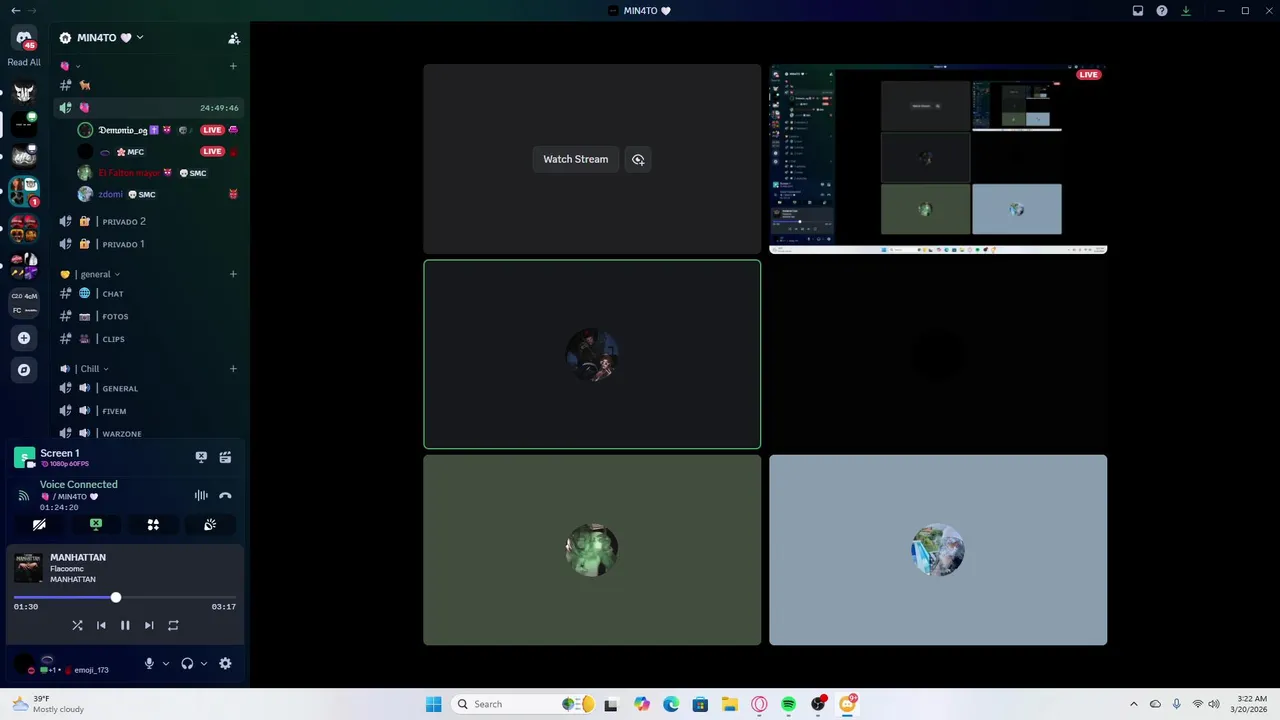Screen dimensions: 1280x720
Task: Click the Watch Stream button
Action: click(x=575, y=159)
